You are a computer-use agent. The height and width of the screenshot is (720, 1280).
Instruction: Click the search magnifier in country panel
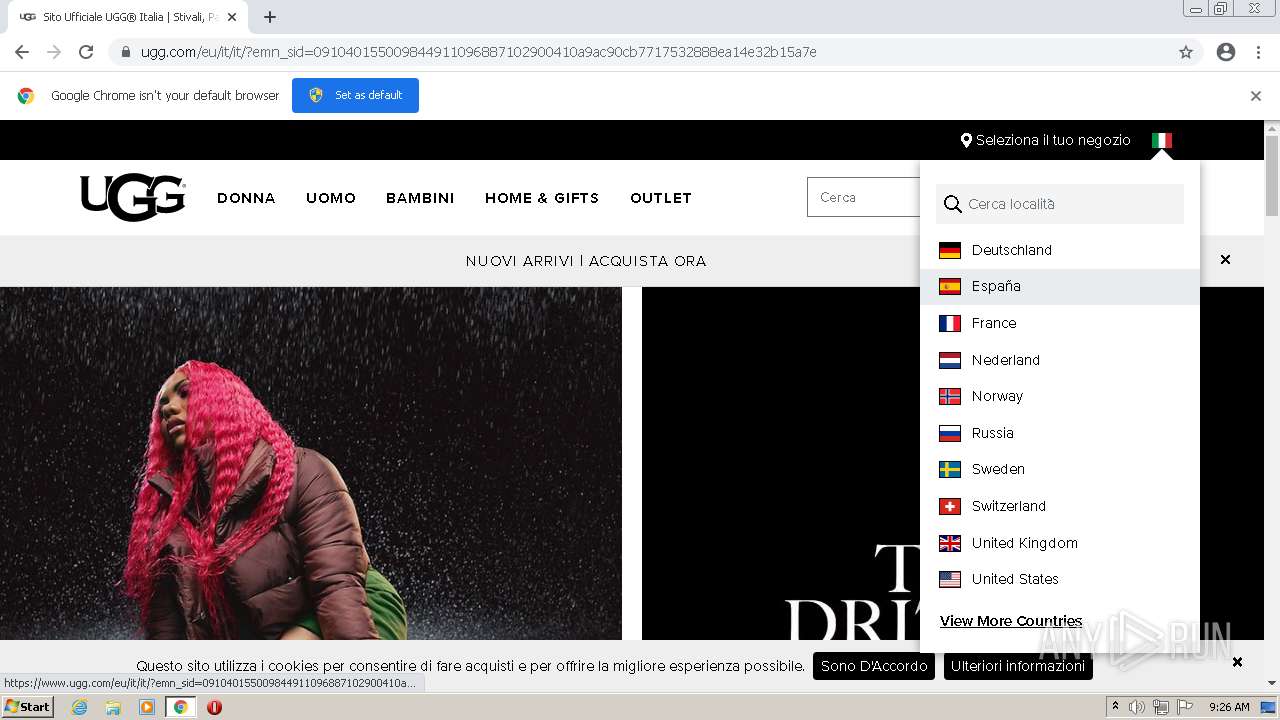coord(953,204)
